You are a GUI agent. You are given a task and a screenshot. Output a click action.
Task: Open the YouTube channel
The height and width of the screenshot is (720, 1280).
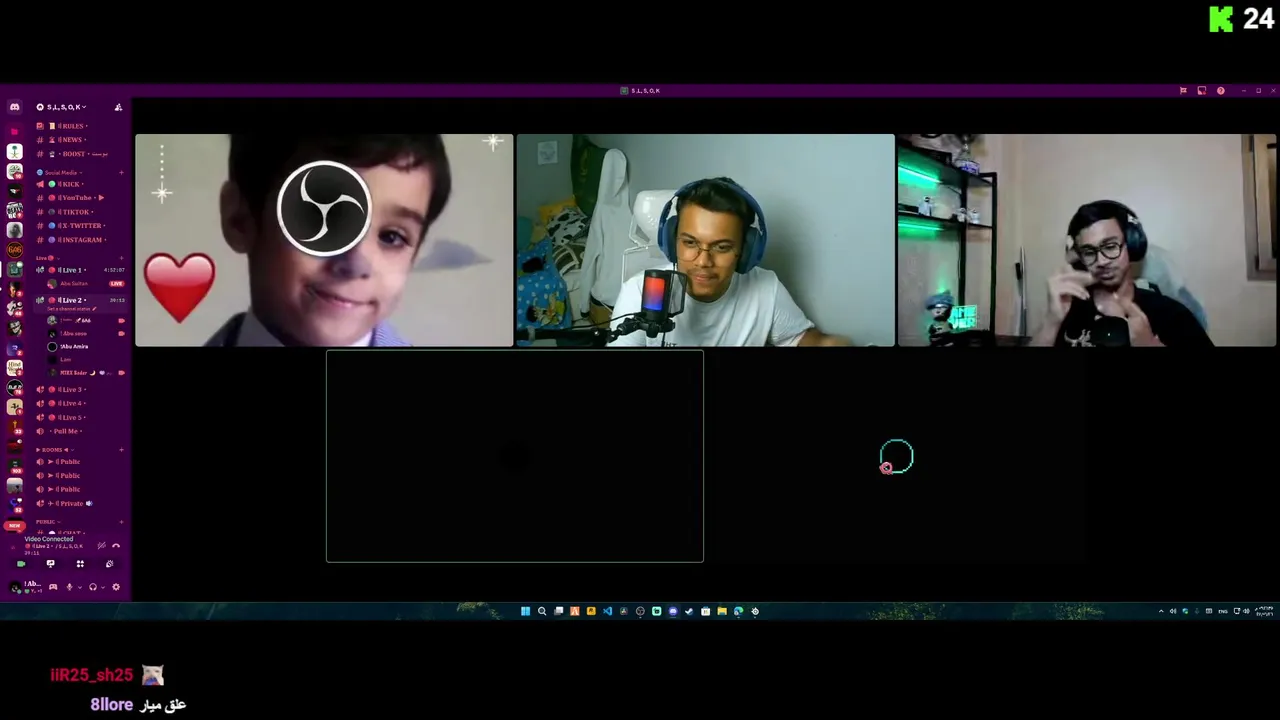click(78, 198)
